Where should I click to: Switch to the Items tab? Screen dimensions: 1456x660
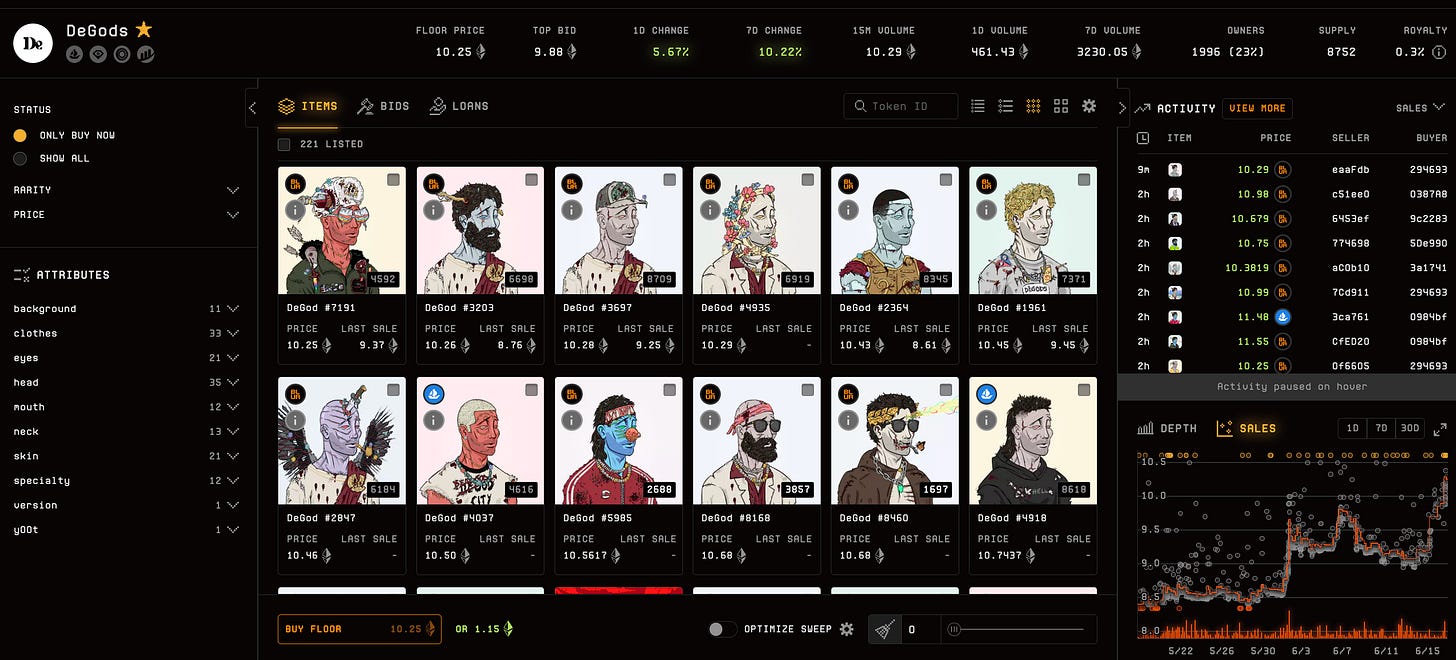point(308,106)
